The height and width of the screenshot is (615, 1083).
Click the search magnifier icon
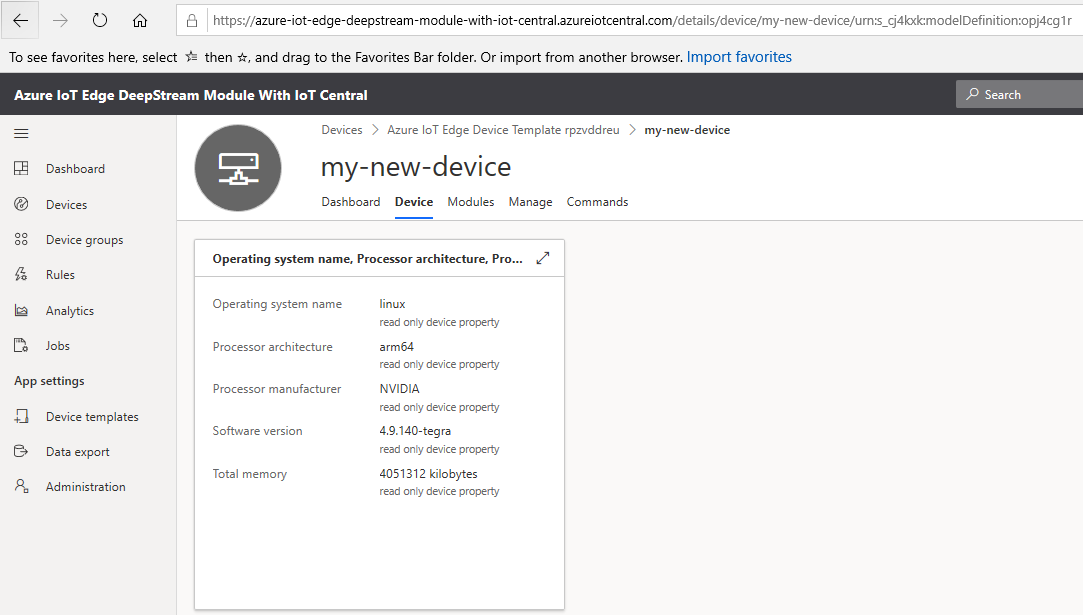pyautogui.click(x=972, y=94)
